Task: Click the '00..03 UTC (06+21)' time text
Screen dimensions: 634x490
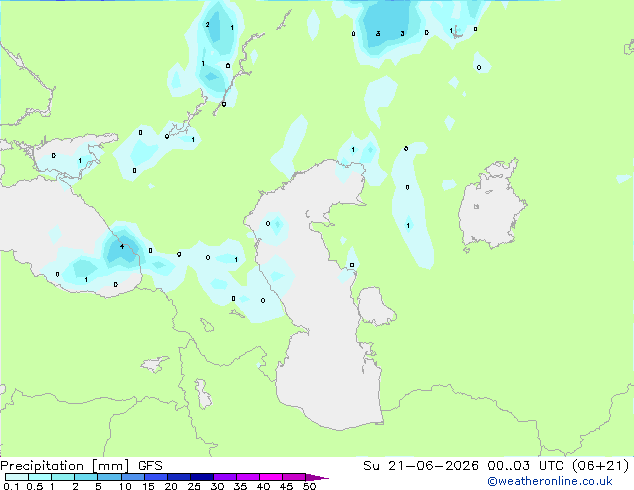Action: [558, 466]
